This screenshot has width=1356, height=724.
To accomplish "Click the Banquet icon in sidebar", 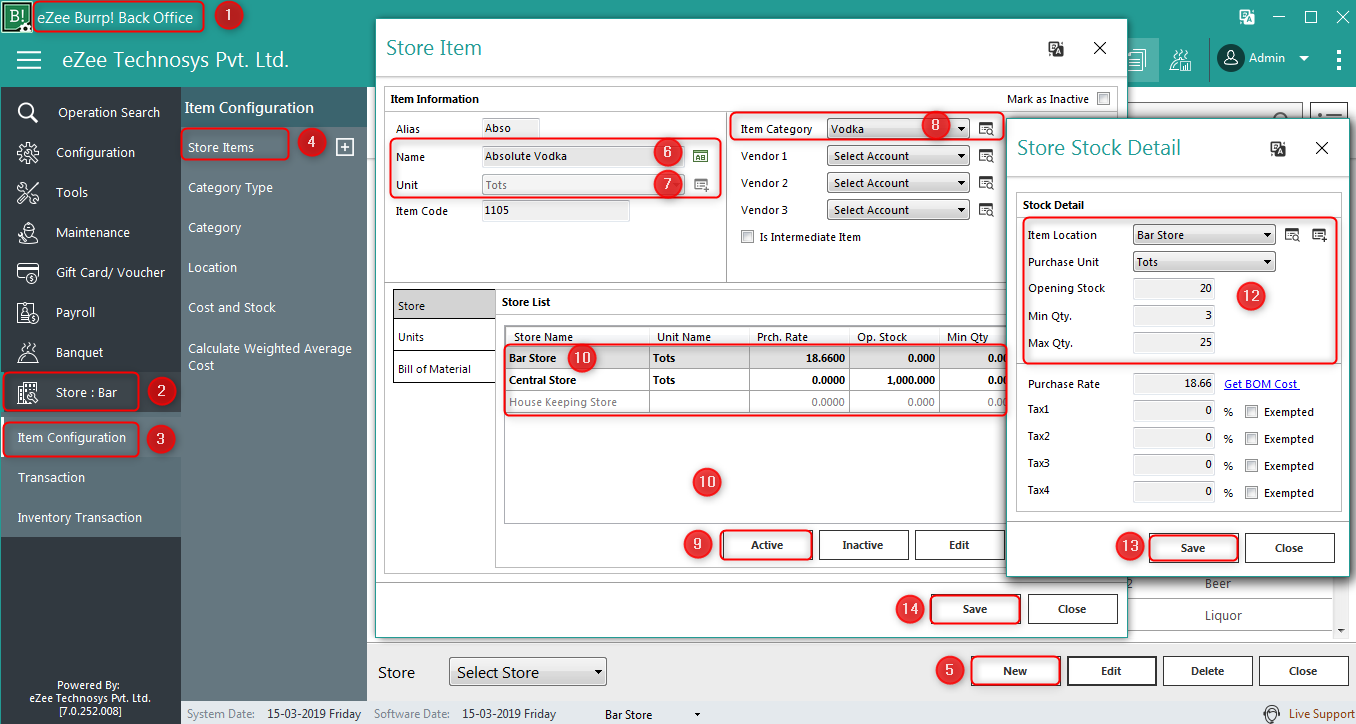I will (x=28, y=352).
